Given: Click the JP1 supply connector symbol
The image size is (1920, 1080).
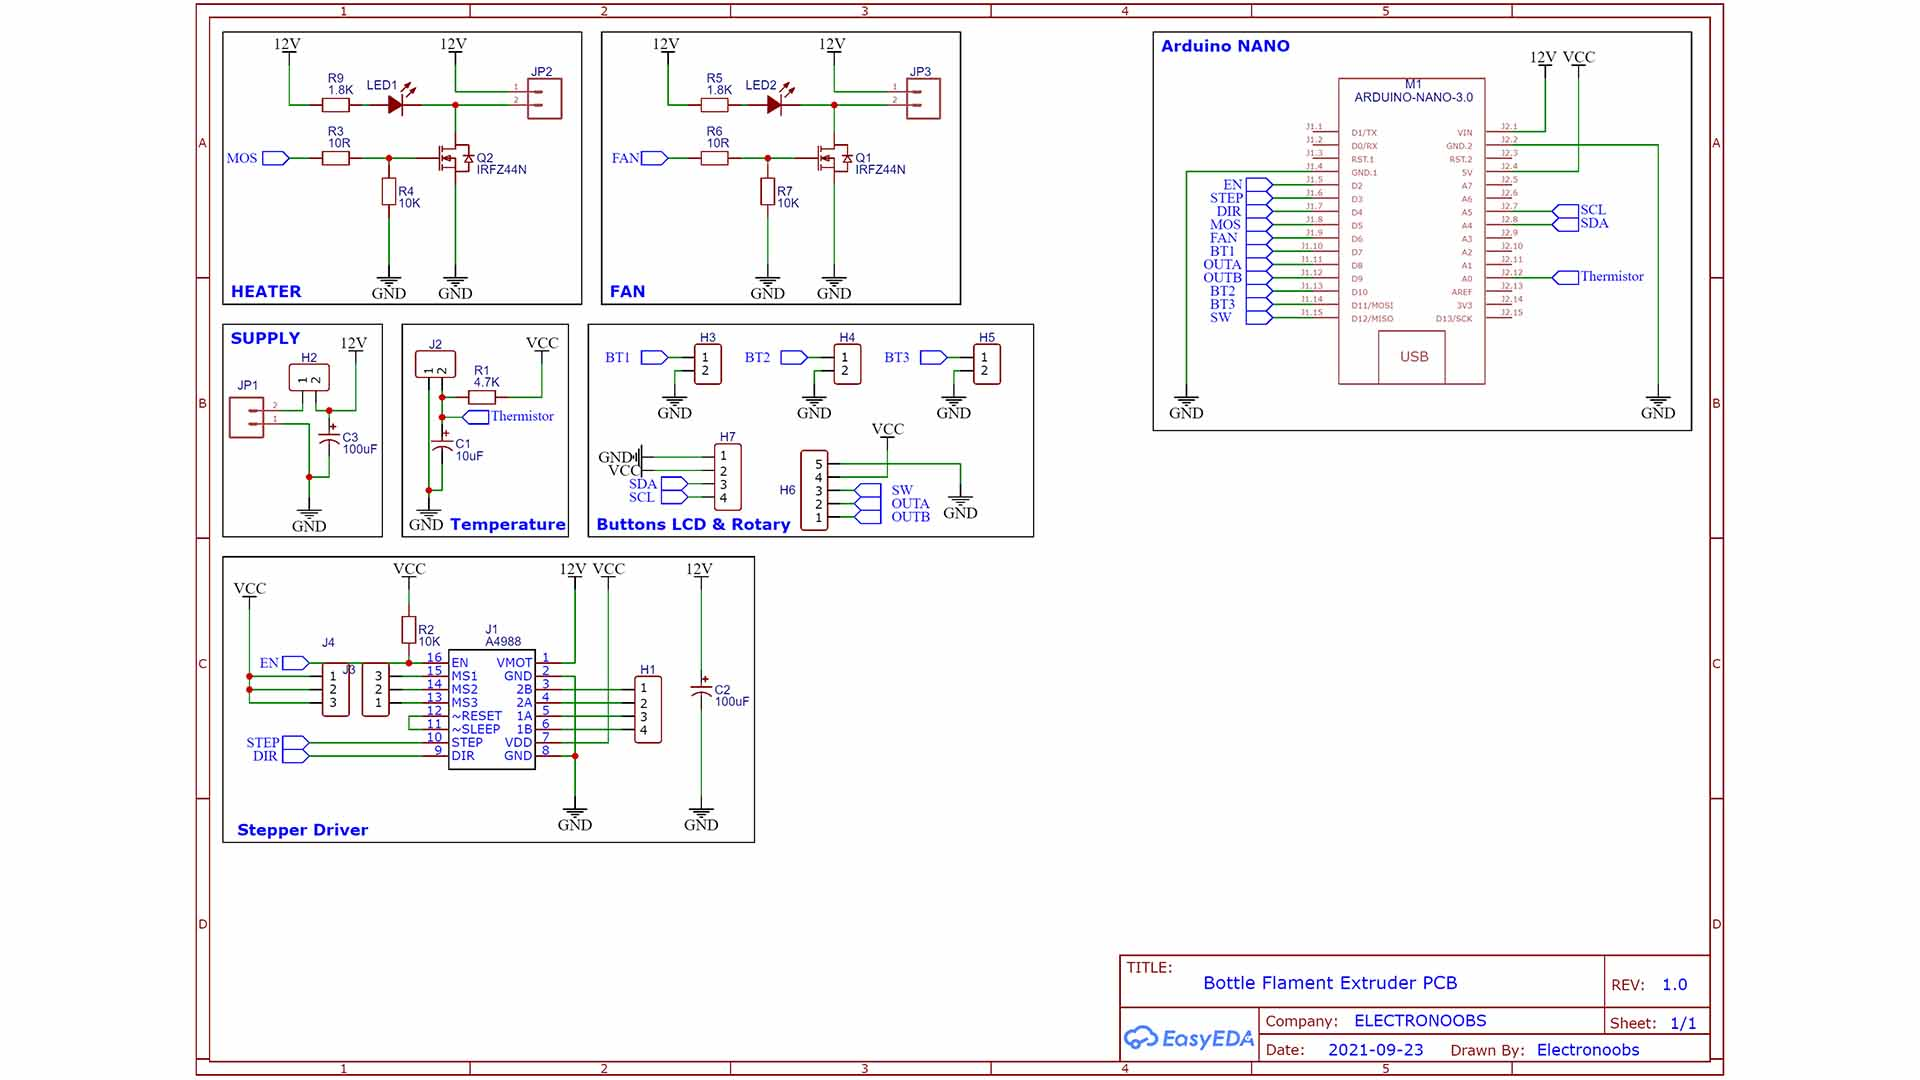Looking at the screenshot, I should [247, 418].
